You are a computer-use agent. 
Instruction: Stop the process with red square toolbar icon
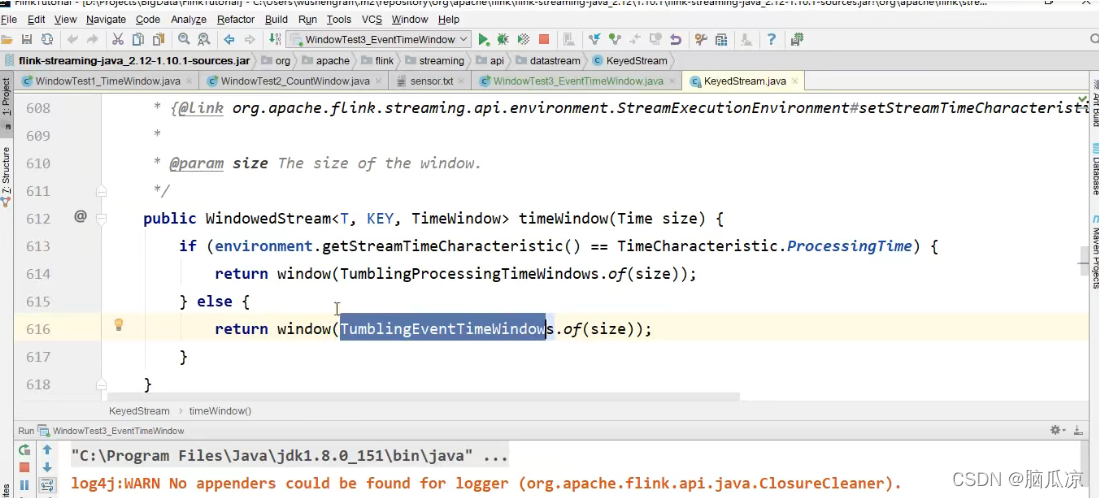(544, 40)
